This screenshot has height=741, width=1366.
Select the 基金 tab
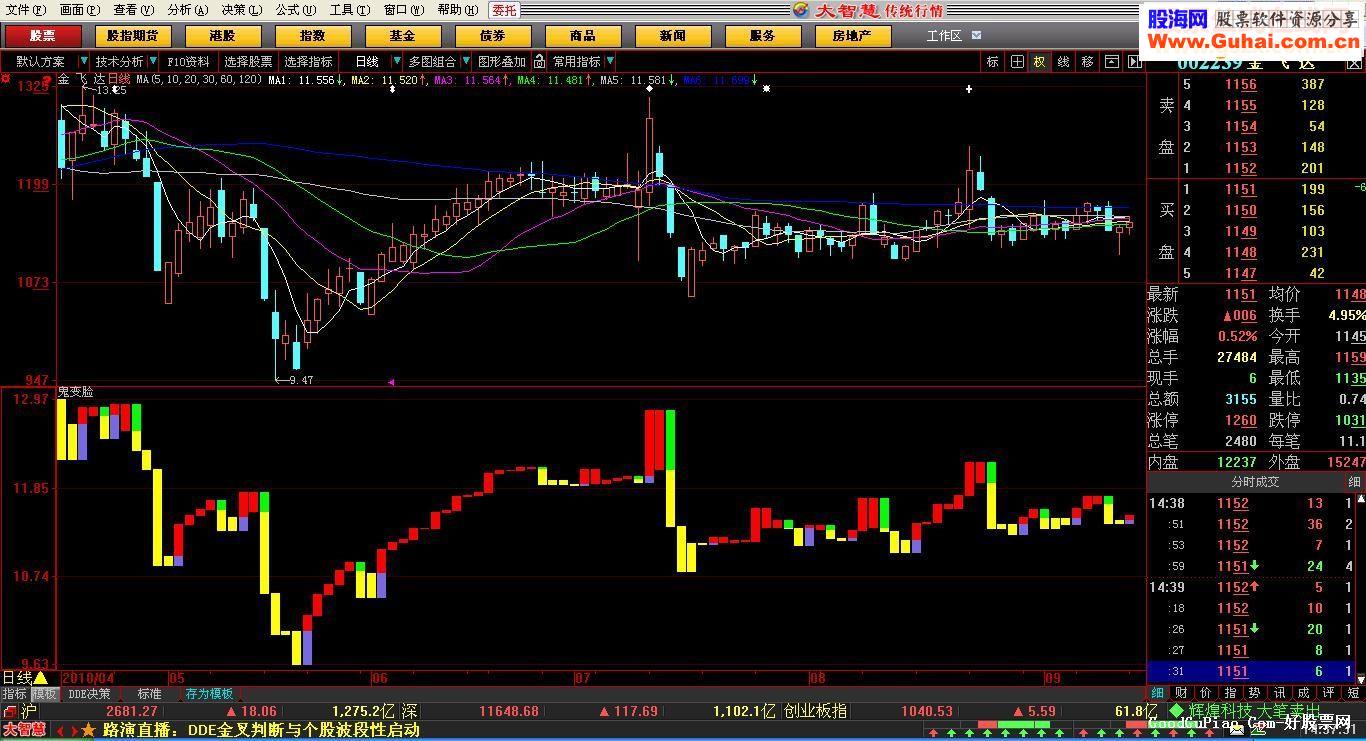pyautogui.click(x=403, y=35)
